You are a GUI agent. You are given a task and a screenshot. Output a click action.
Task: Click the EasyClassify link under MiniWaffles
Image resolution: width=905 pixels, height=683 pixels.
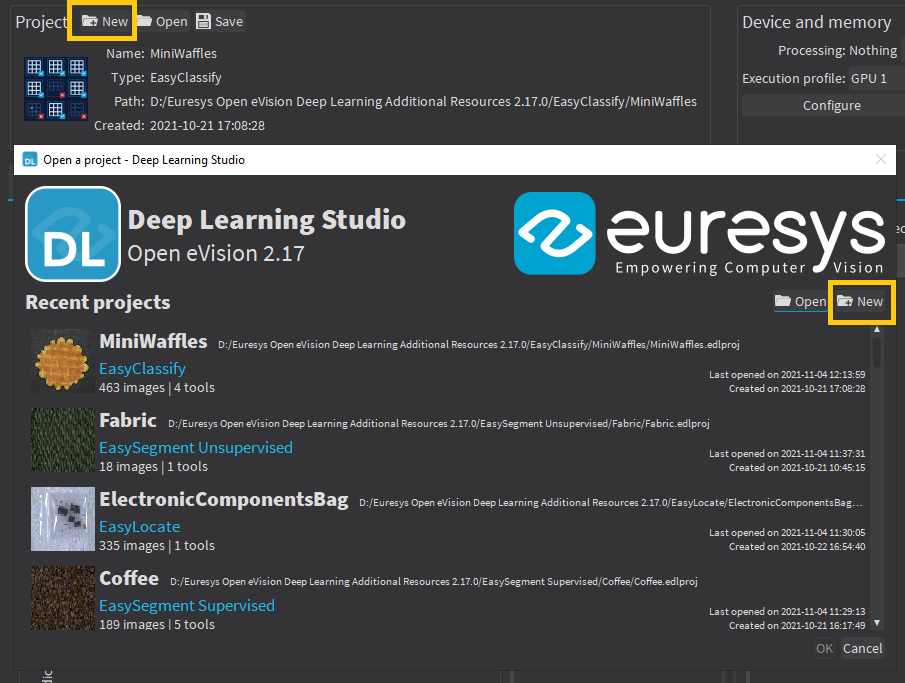click(142, 368)
